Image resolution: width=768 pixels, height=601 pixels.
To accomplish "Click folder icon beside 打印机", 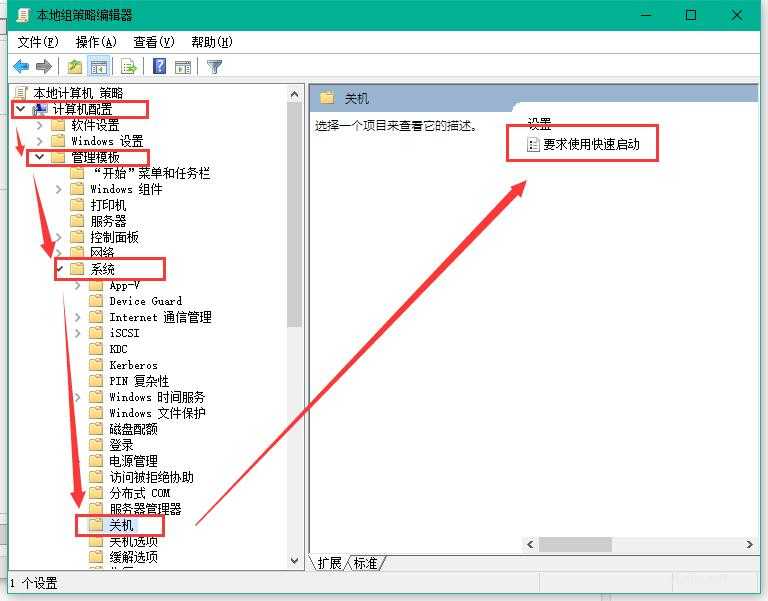I will (x=77, y=205).
